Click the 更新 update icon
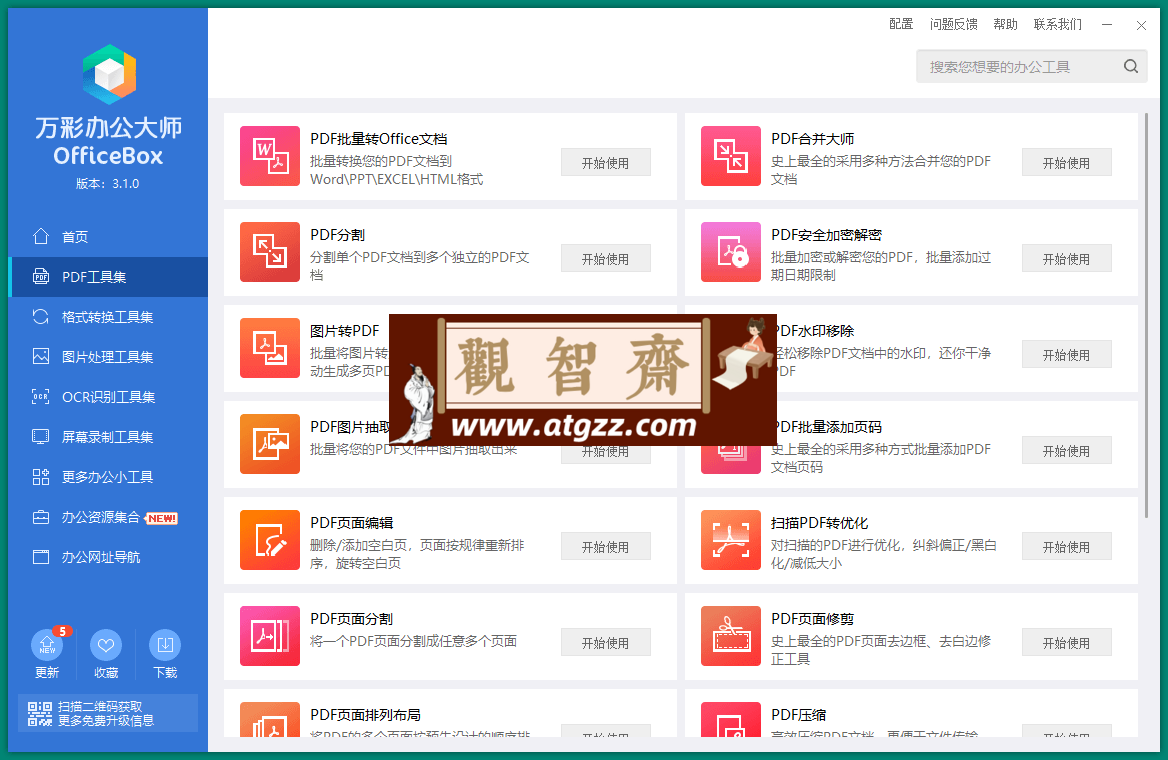This screenshot has width=1168, height=760. [47, 645]
